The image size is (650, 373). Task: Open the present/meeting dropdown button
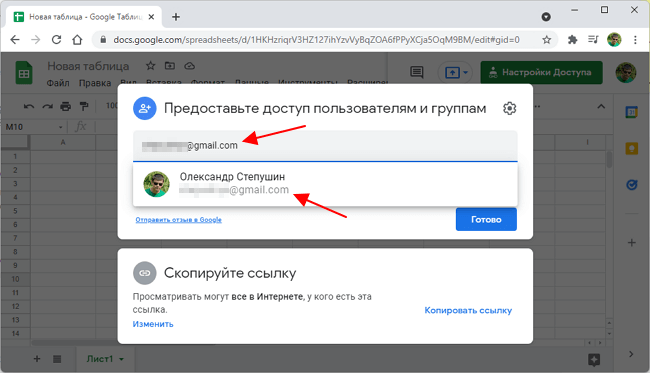tap(456, 73)
